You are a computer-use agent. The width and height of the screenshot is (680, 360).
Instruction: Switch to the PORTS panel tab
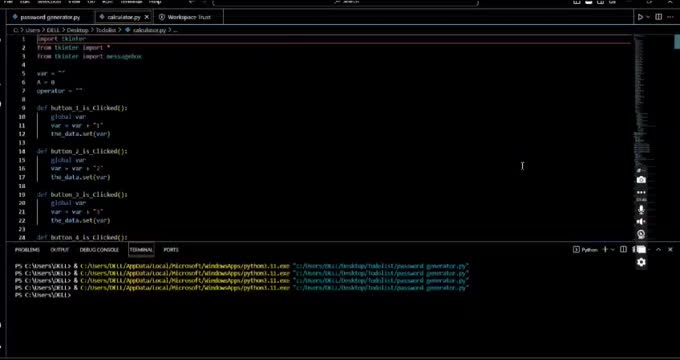[171, 250]
